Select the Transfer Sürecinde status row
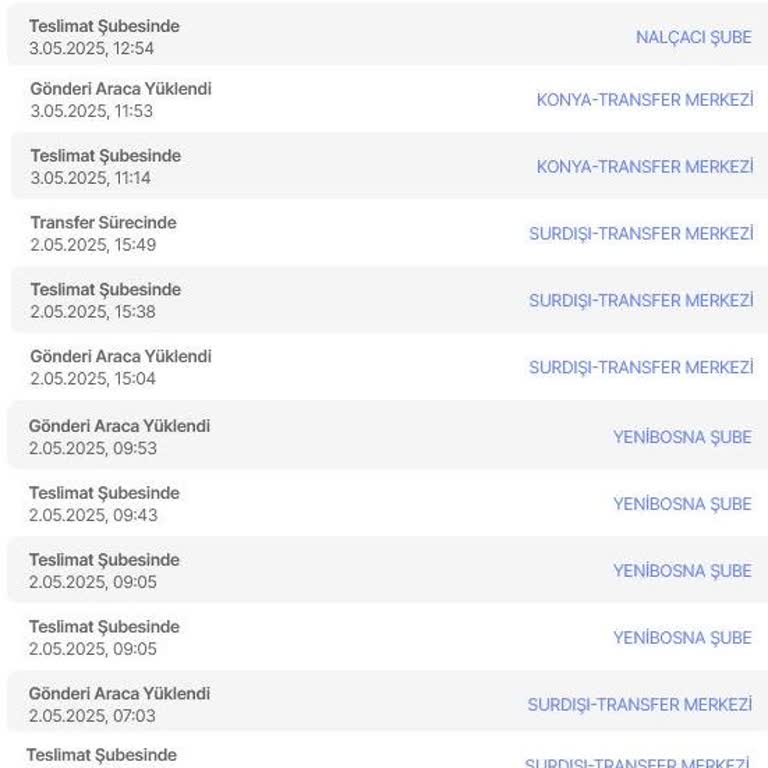 [x=103, y=223]
